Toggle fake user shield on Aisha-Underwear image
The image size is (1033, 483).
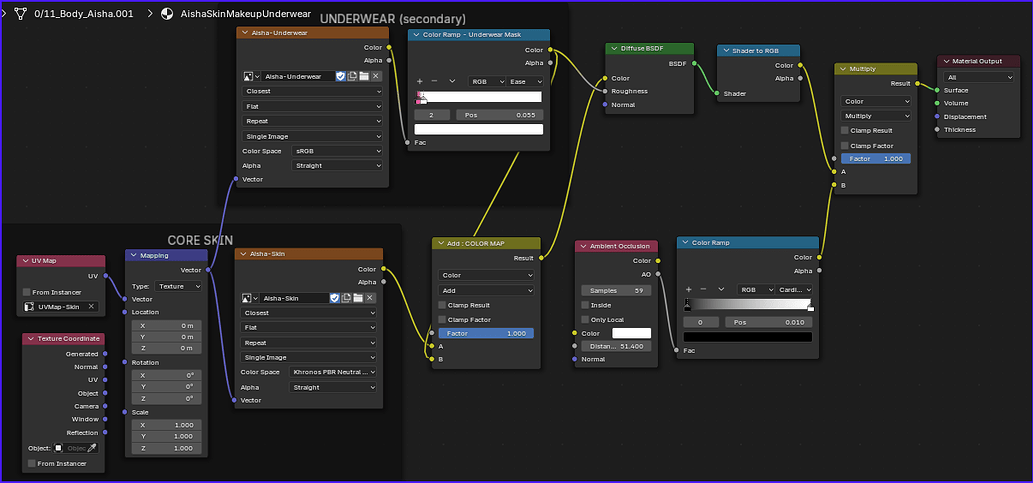click(341, 76)
